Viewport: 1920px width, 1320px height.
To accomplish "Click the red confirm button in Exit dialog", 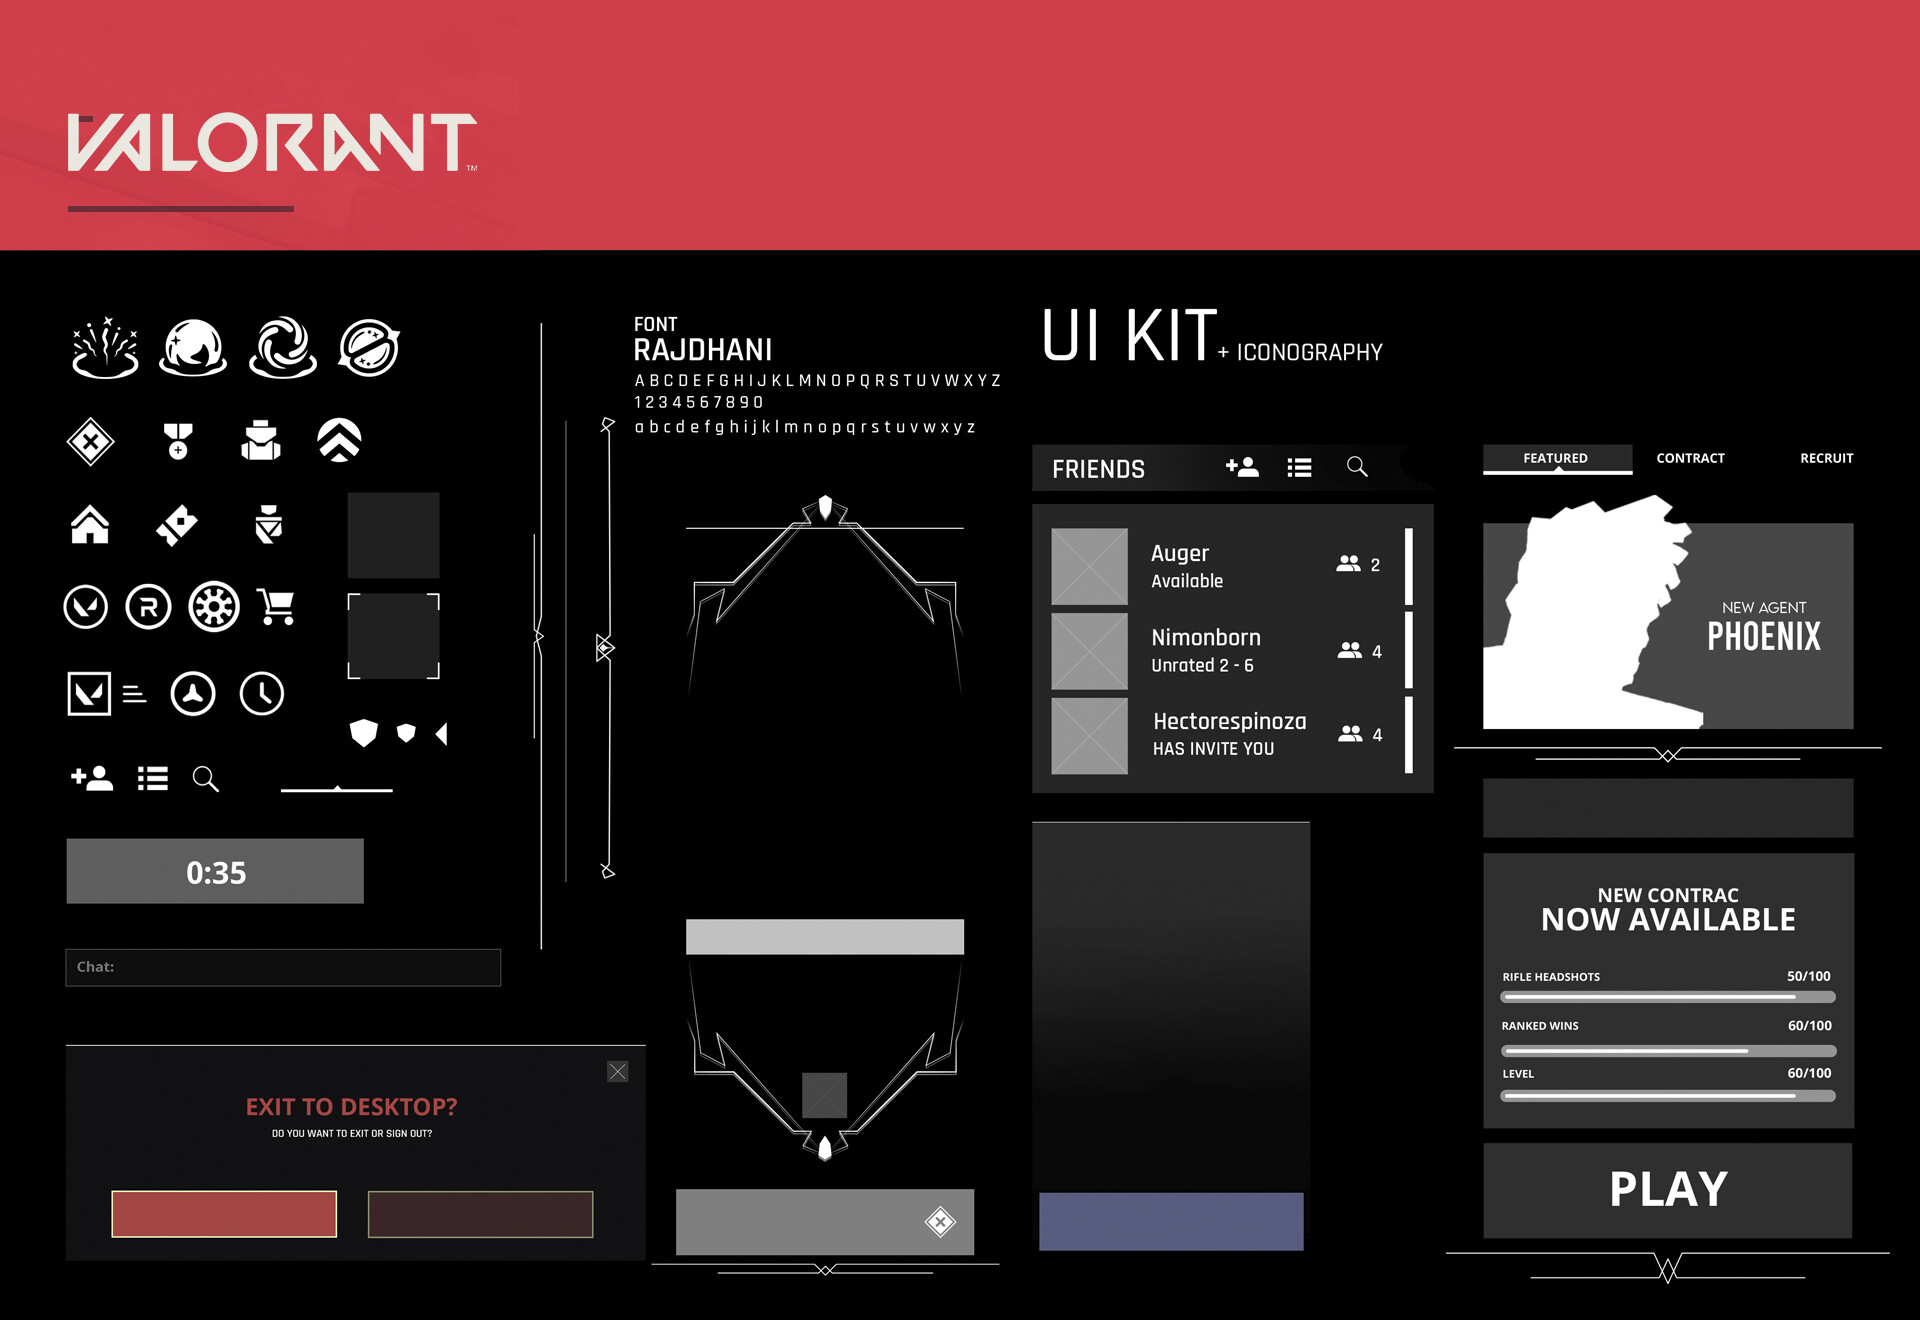I will point(224,1214).
